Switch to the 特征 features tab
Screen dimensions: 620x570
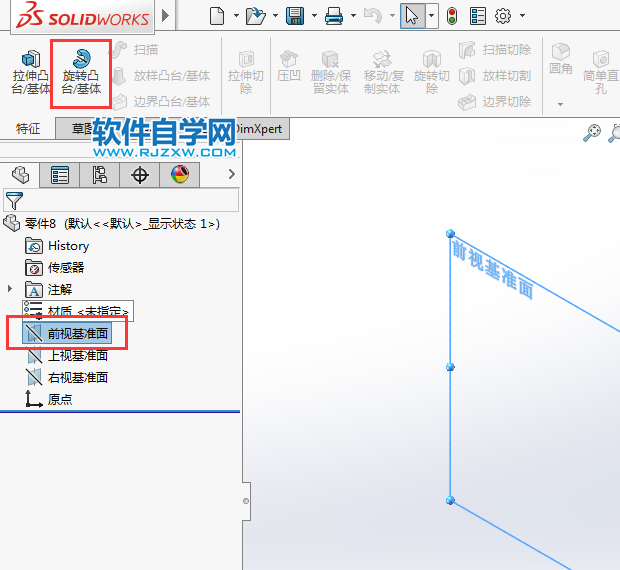click(28, 128)
